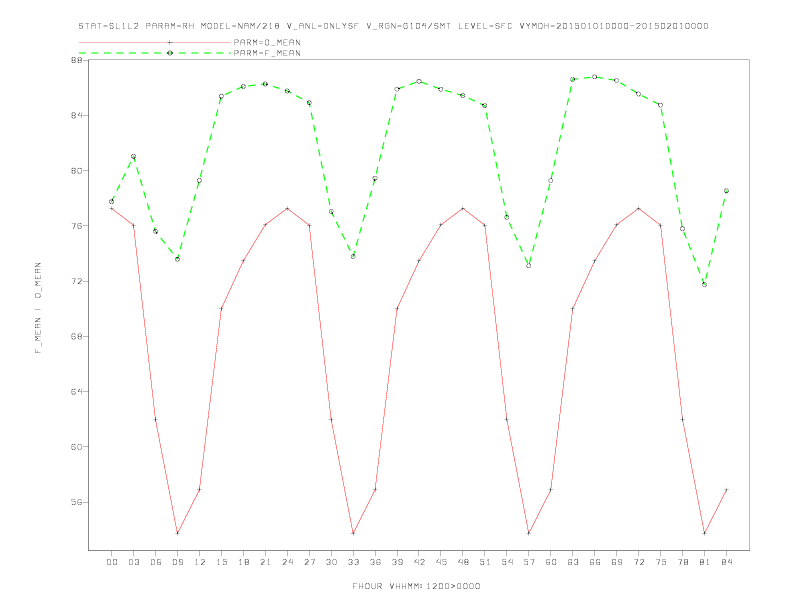792x612 pixels.
Task: Click the x-axis tick label 60
Action: coord(551,562)
